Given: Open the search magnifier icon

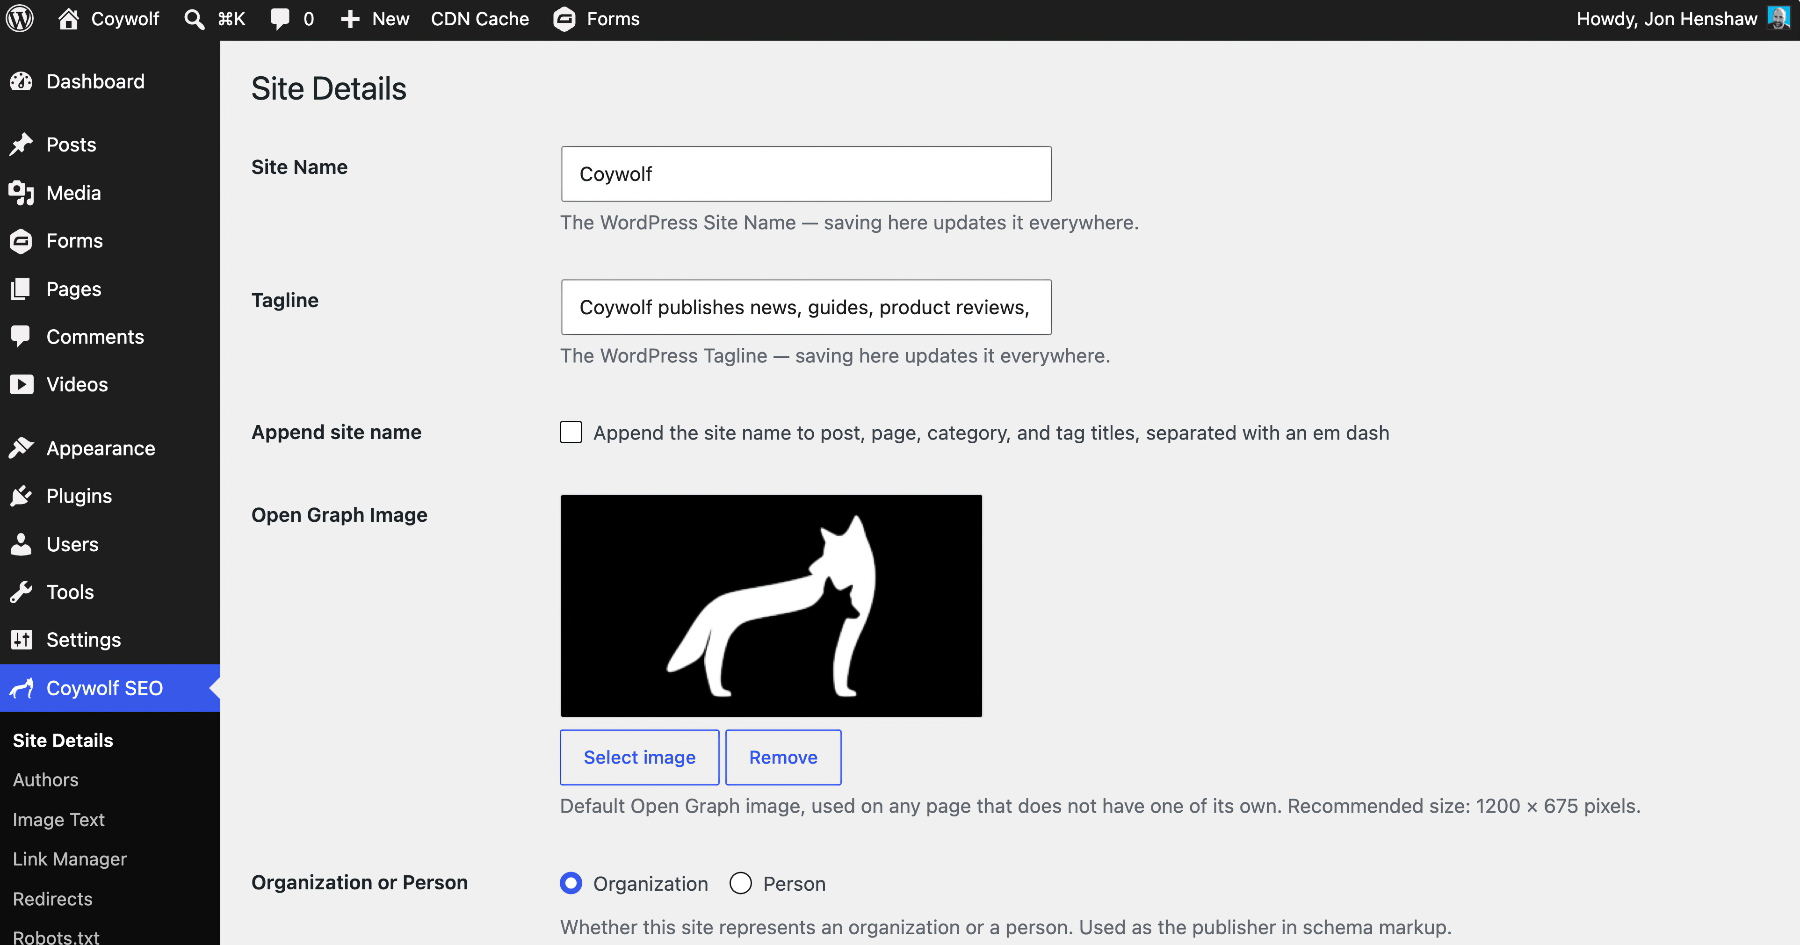Looking at the screenshot, I should point(195,19).
